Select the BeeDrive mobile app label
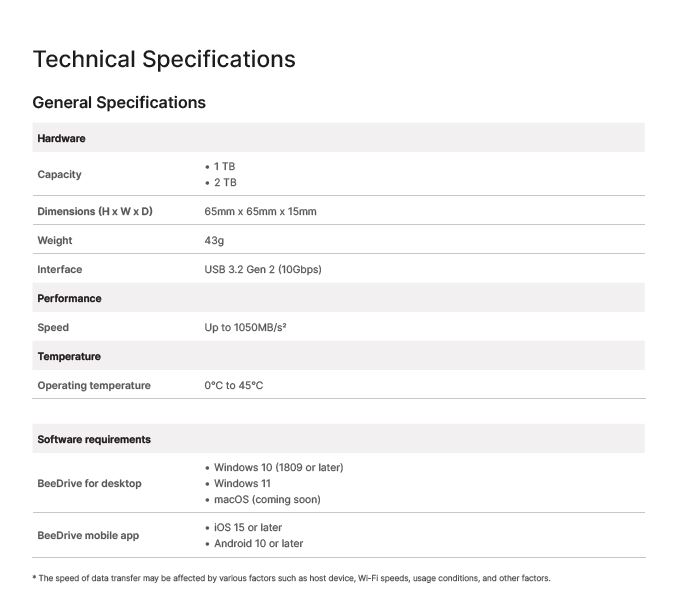675x611 pixels. tap(88, 535)
